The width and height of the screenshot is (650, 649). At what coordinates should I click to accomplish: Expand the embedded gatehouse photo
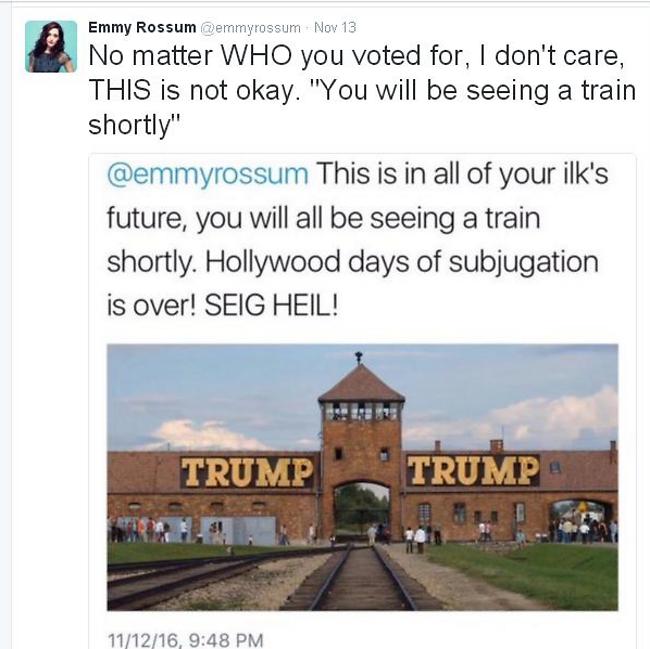click(362, 477)
